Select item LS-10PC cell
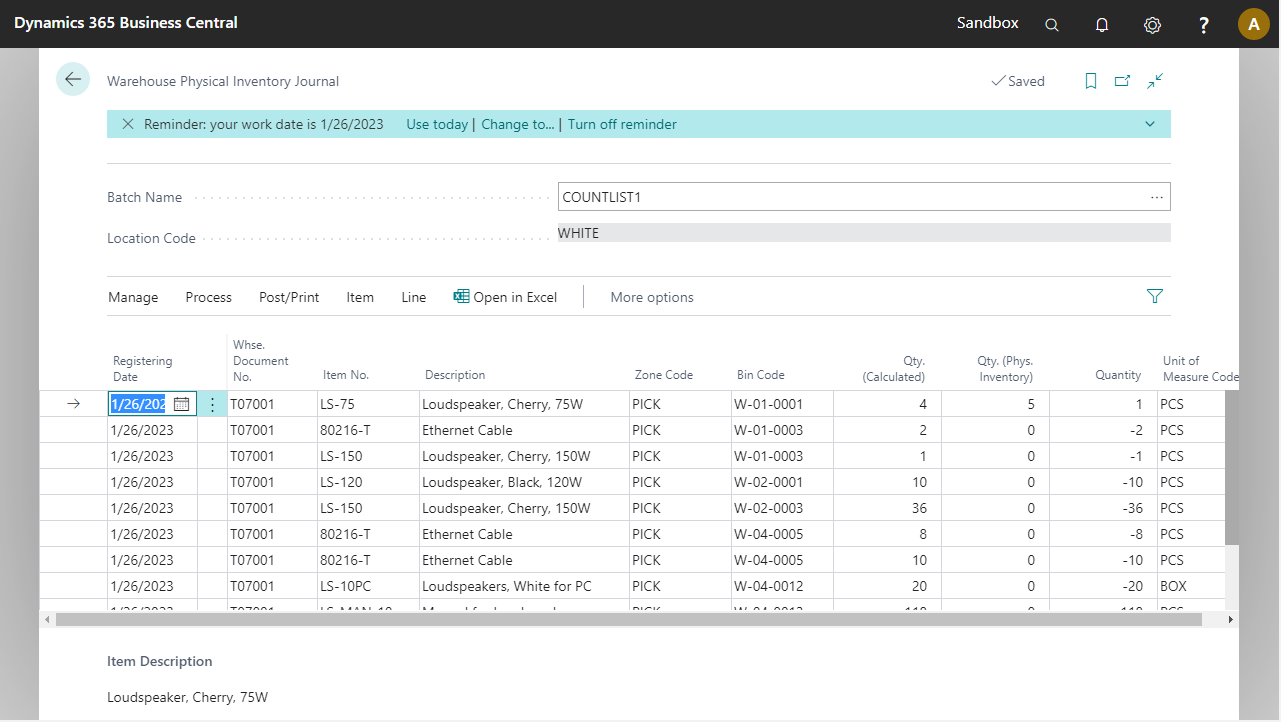 368,586
